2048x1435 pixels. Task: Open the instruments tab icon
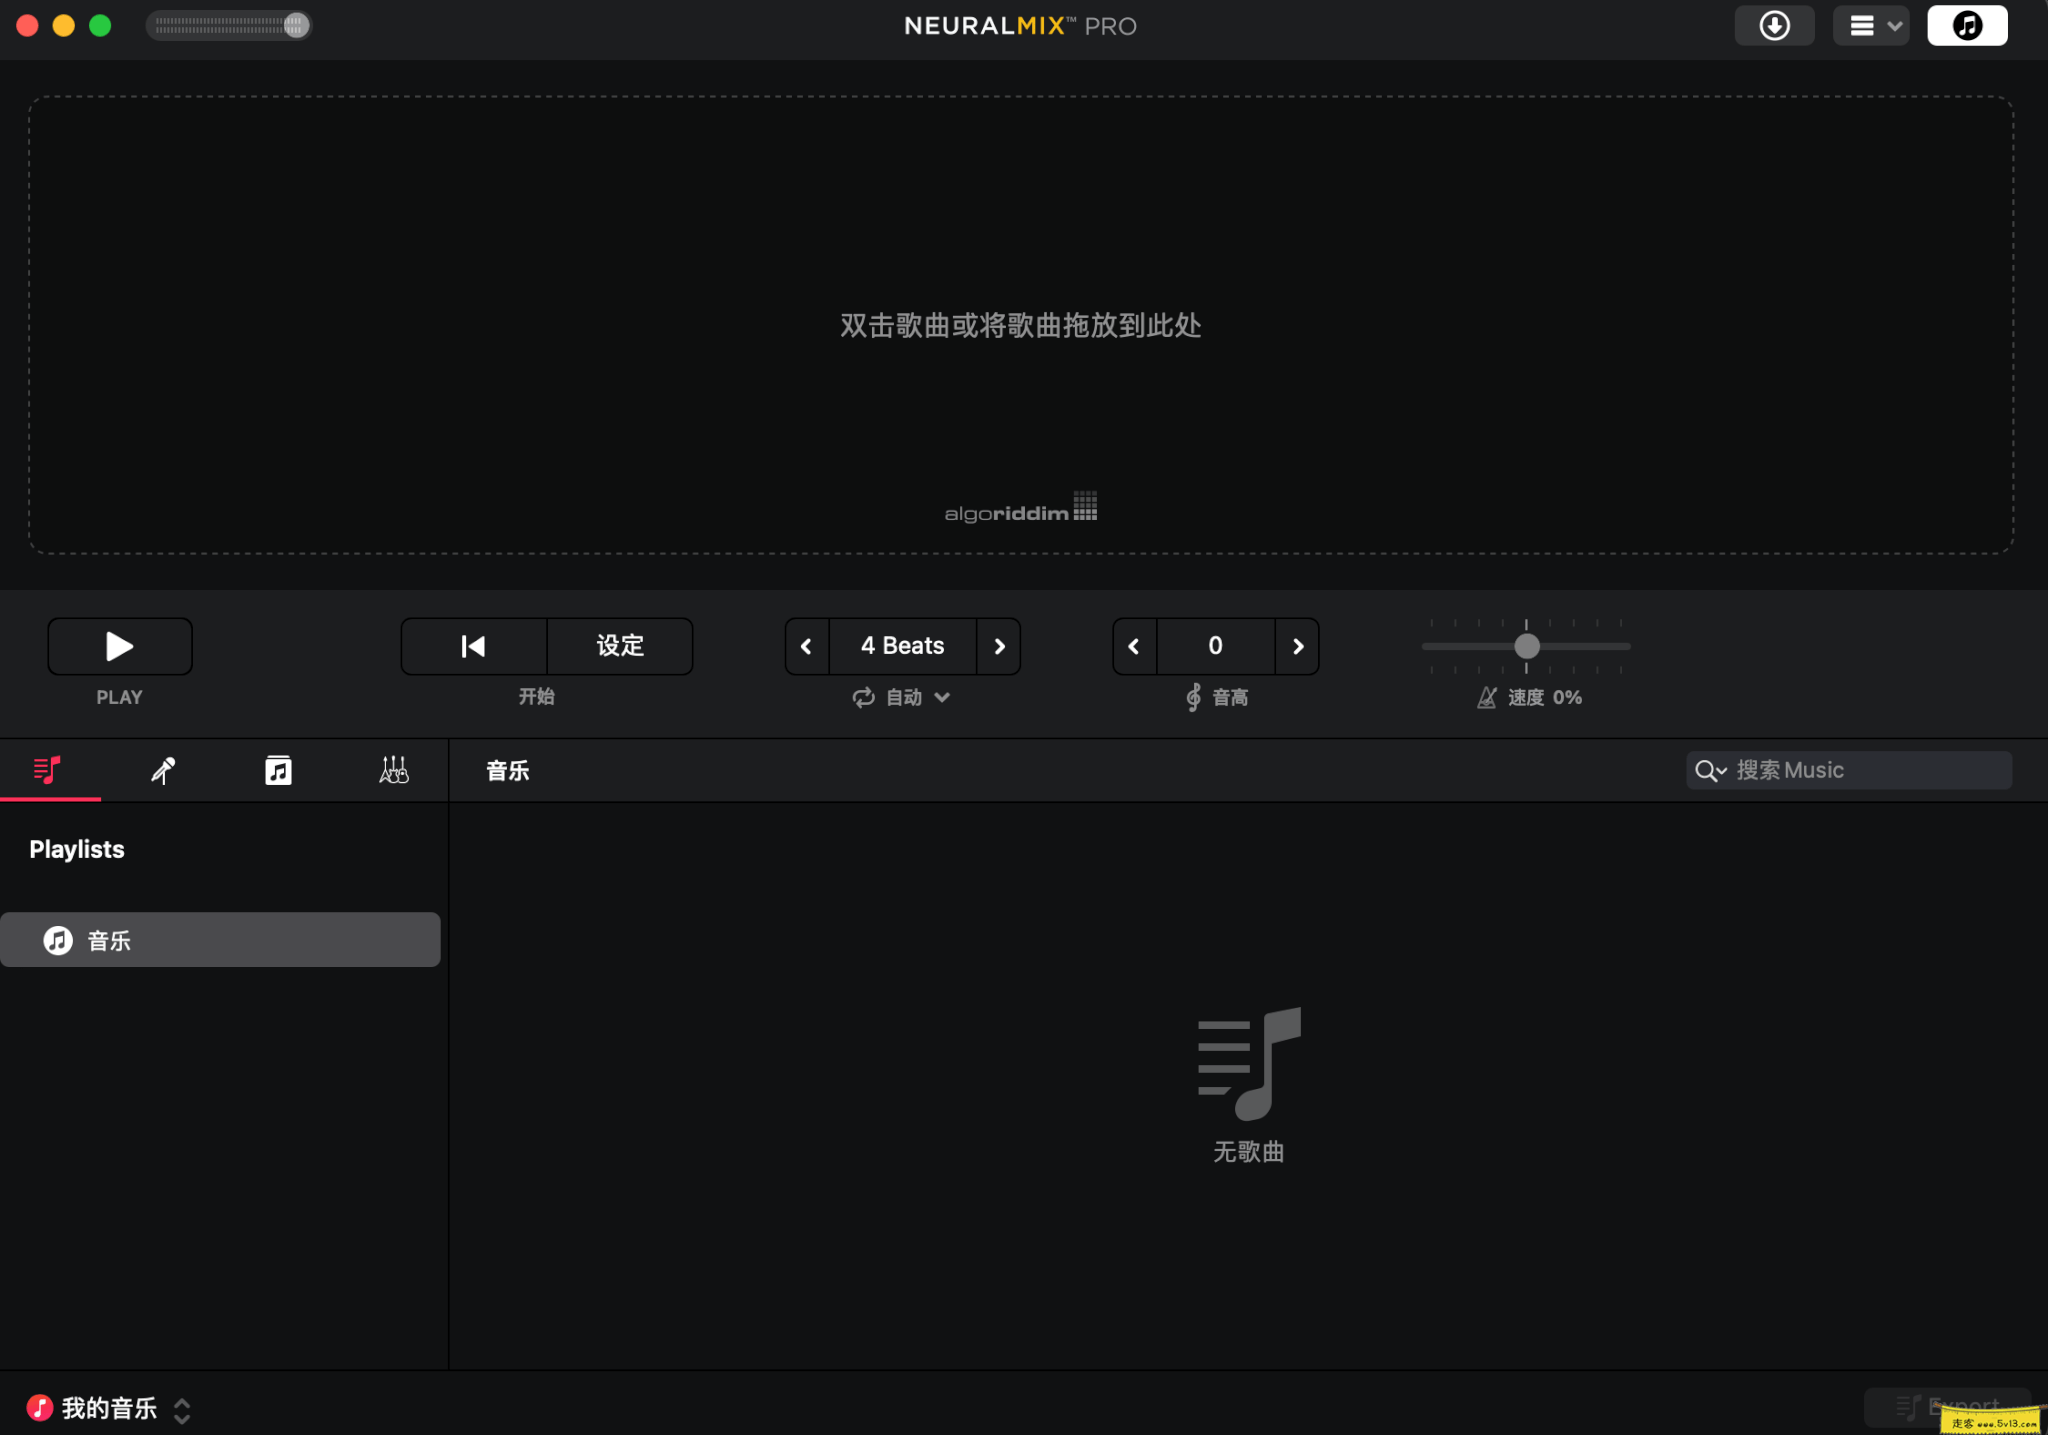[392, 769]
